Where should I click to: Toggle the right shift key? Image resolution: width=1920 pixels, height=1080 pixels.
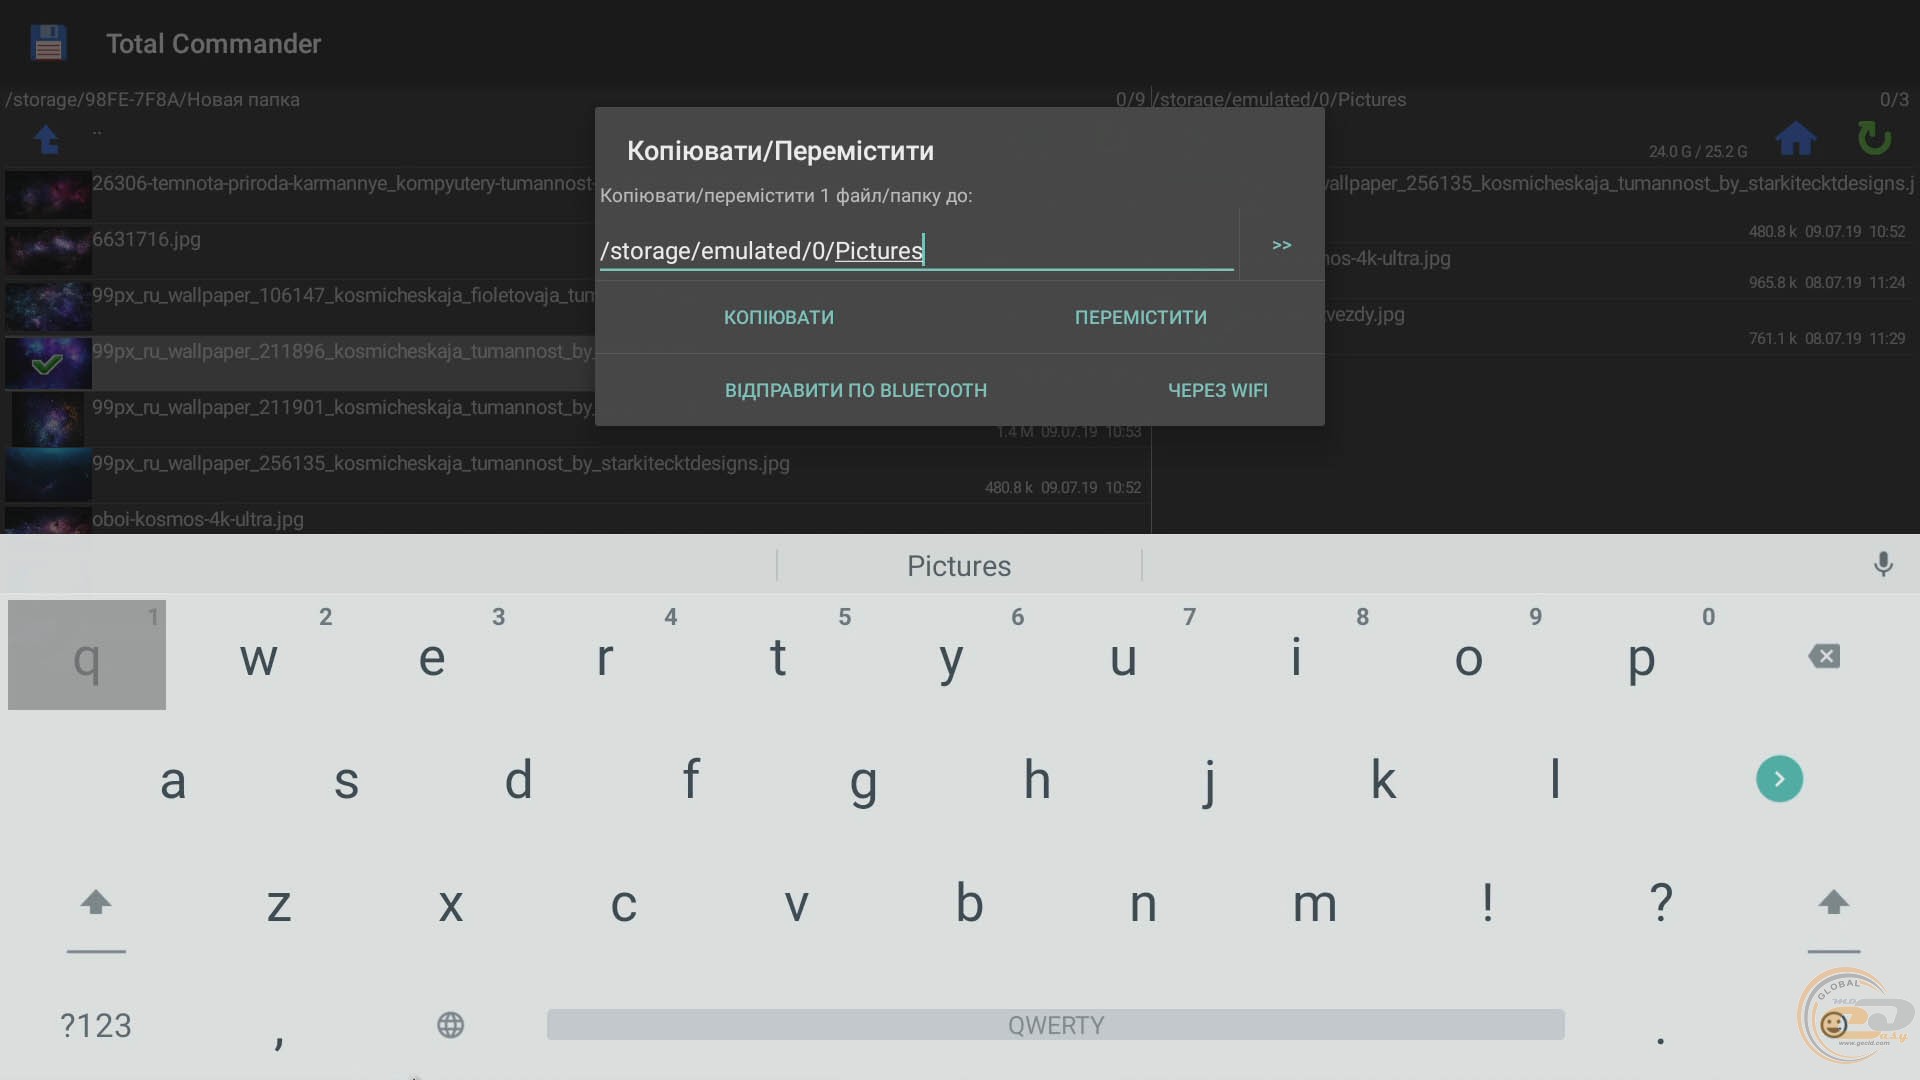click(1833, 903)
